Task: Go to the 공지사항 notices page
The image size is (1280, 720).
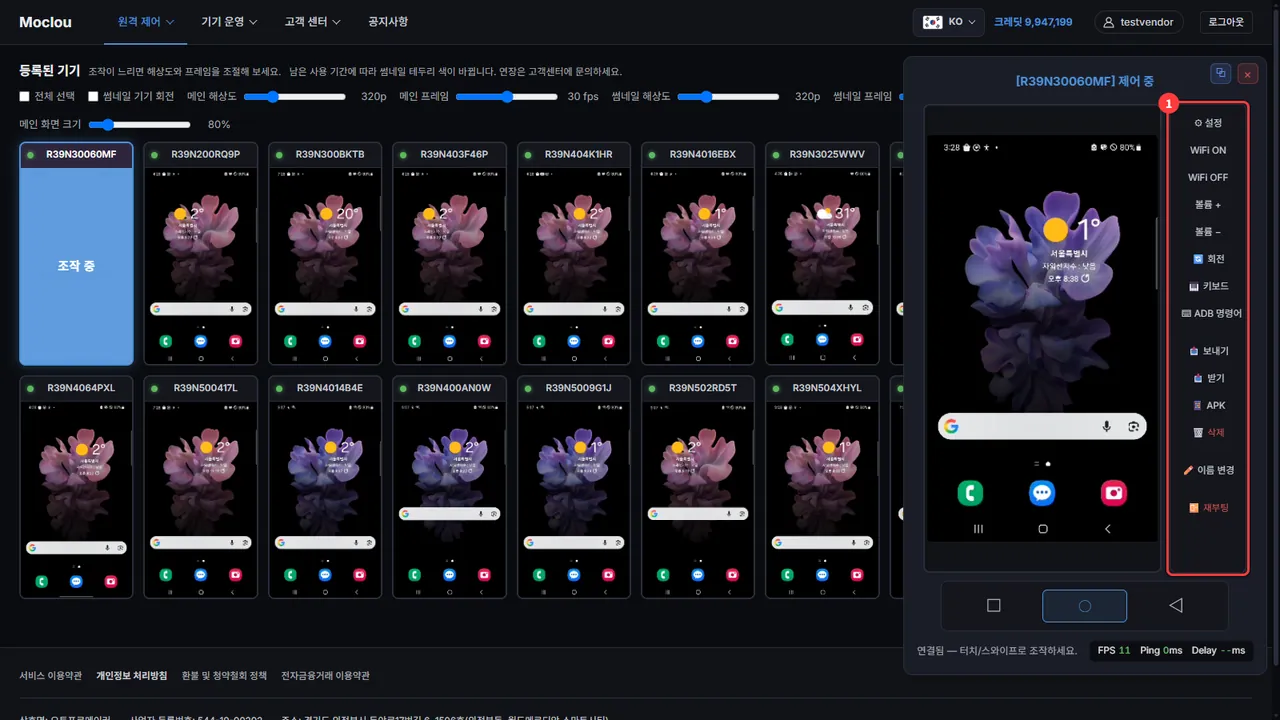Action: (x=388, y=22)
